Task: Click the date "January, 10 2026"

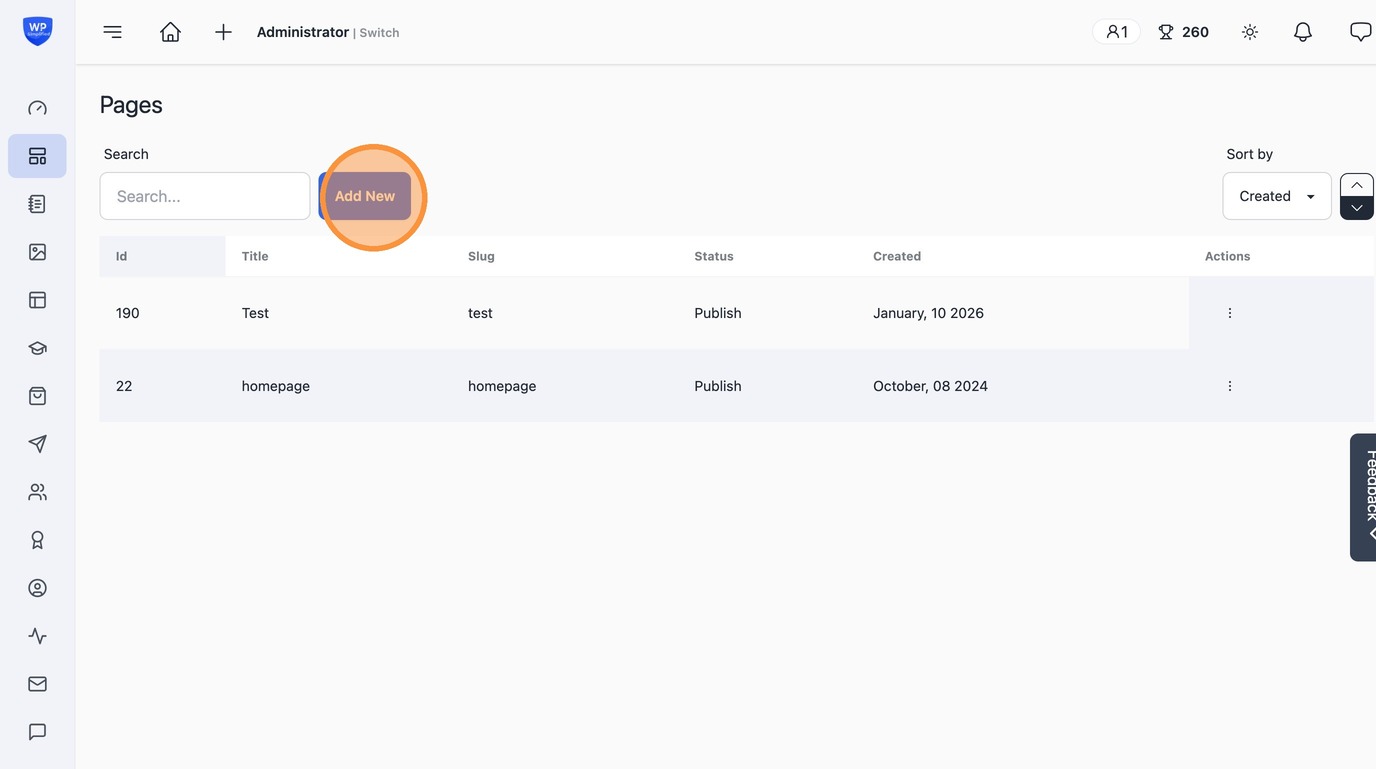Action: [x=928, y=313]
